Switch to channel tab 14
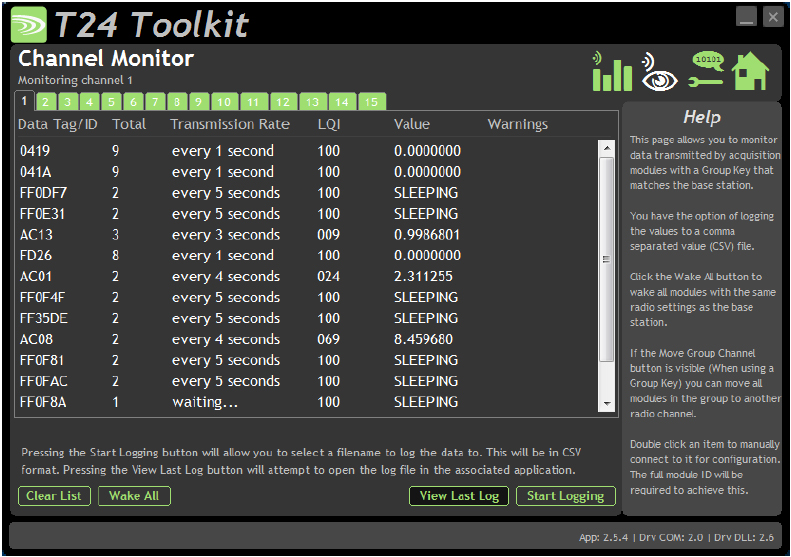The height and width of the screenshot is (557, 791). tap(342, 102)
